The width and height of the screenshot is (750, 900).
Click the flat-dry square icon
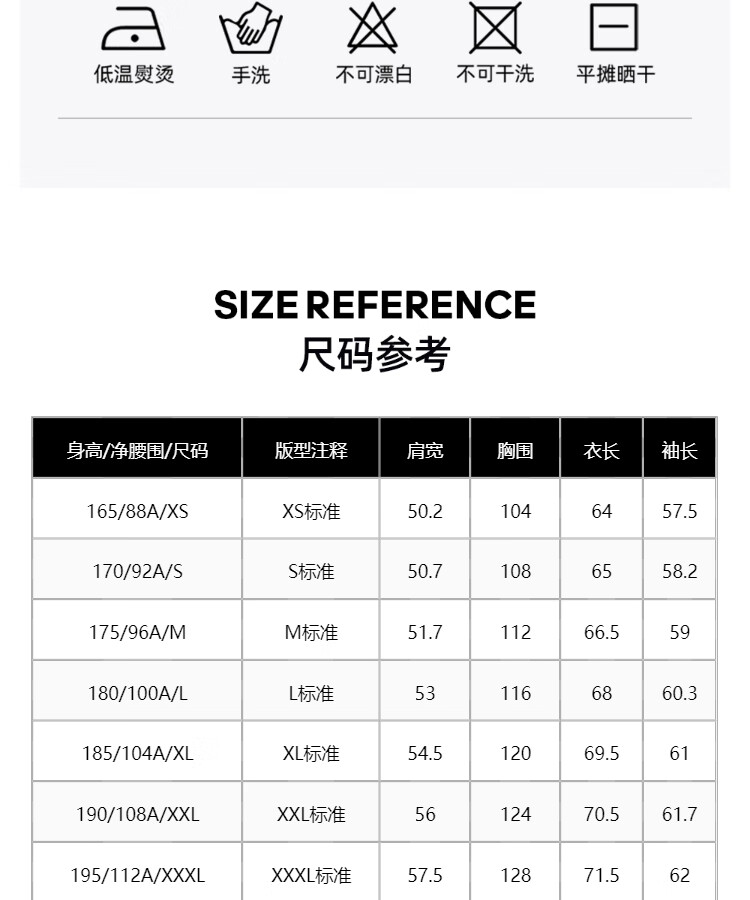pos(614,27)
